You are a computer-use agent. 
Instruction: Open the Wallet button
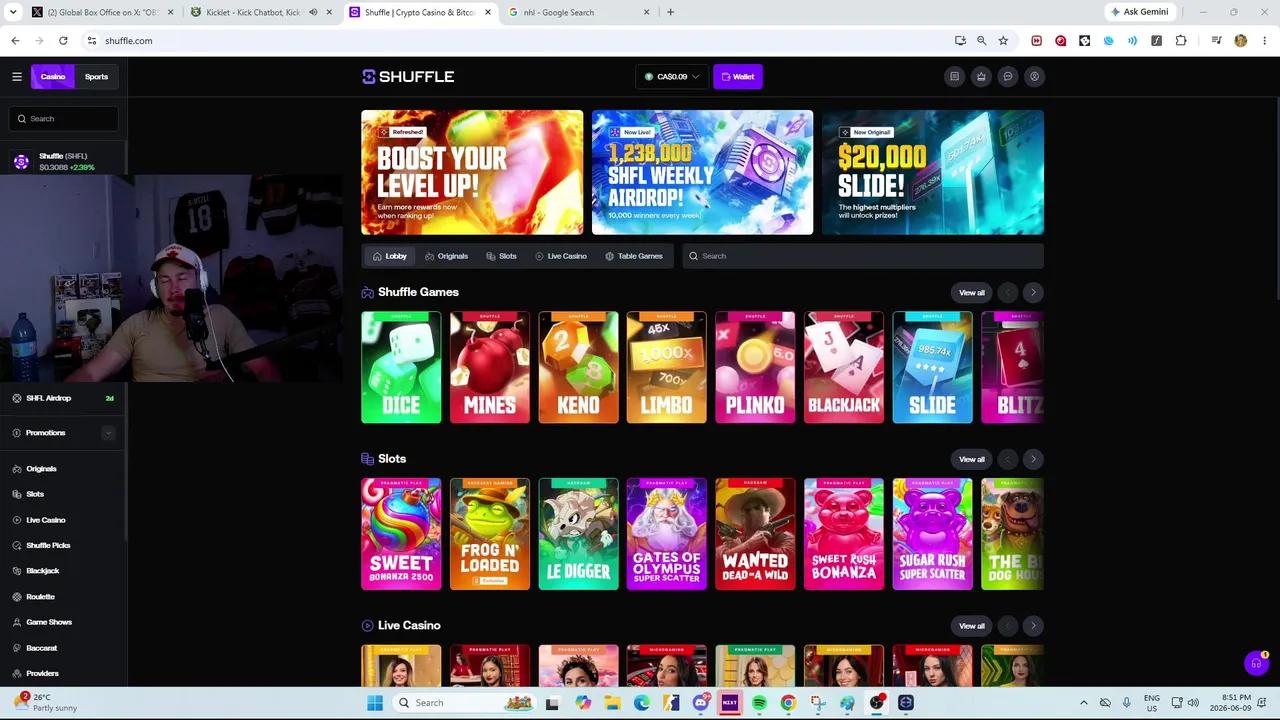tap(738, 76)
